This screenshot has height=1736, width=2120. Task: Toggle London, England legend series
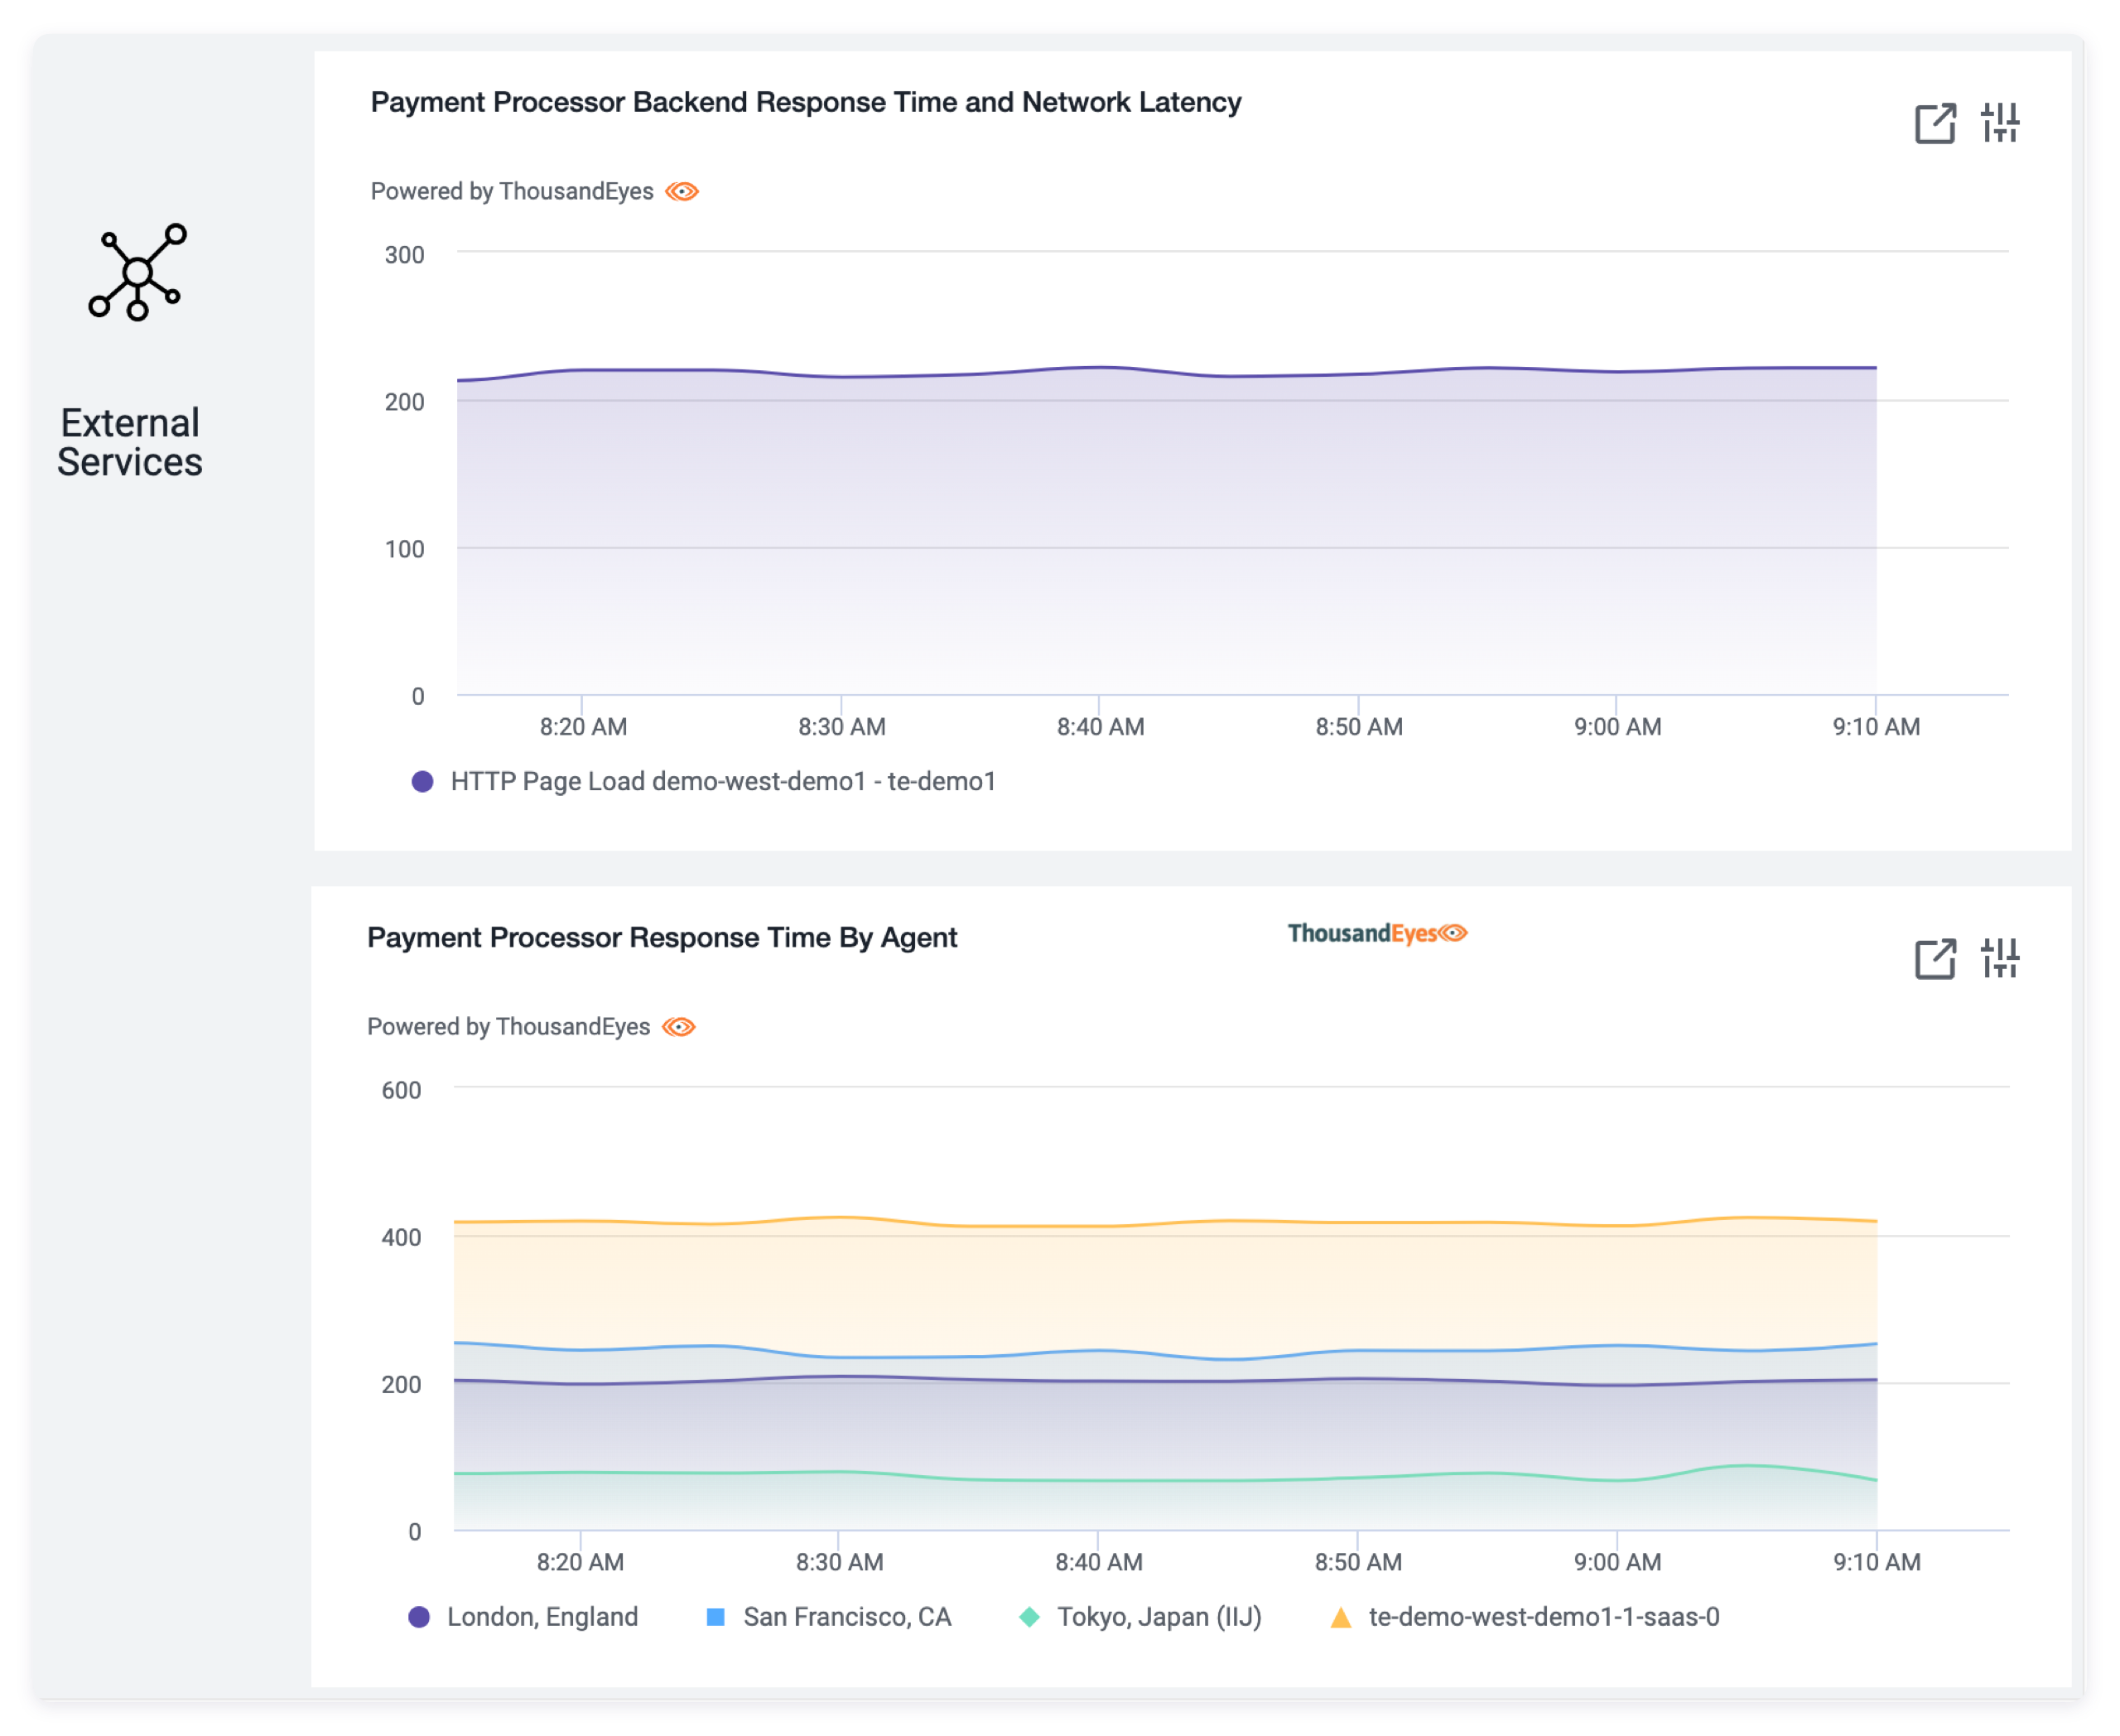pos(523,1617)
